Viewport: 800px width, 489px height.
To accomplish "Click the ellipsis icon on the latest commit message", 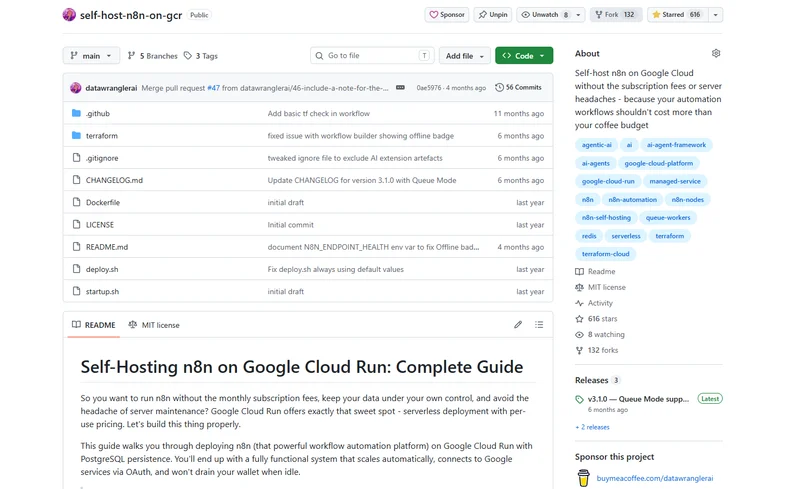I will pos(401,88).
